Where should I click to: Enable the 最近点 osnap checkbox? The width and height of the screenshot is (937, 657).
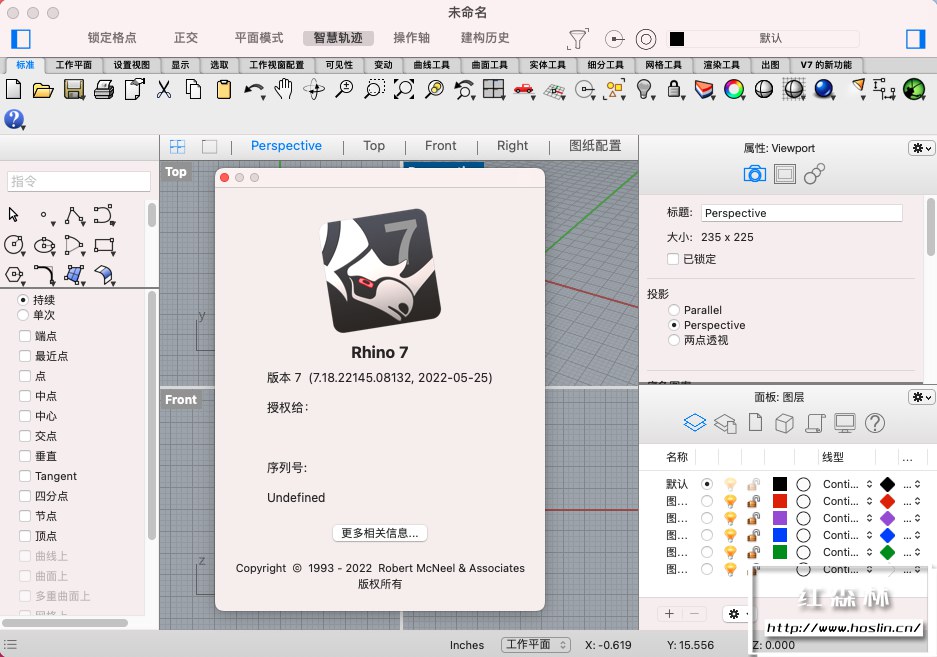coord(25,356)
